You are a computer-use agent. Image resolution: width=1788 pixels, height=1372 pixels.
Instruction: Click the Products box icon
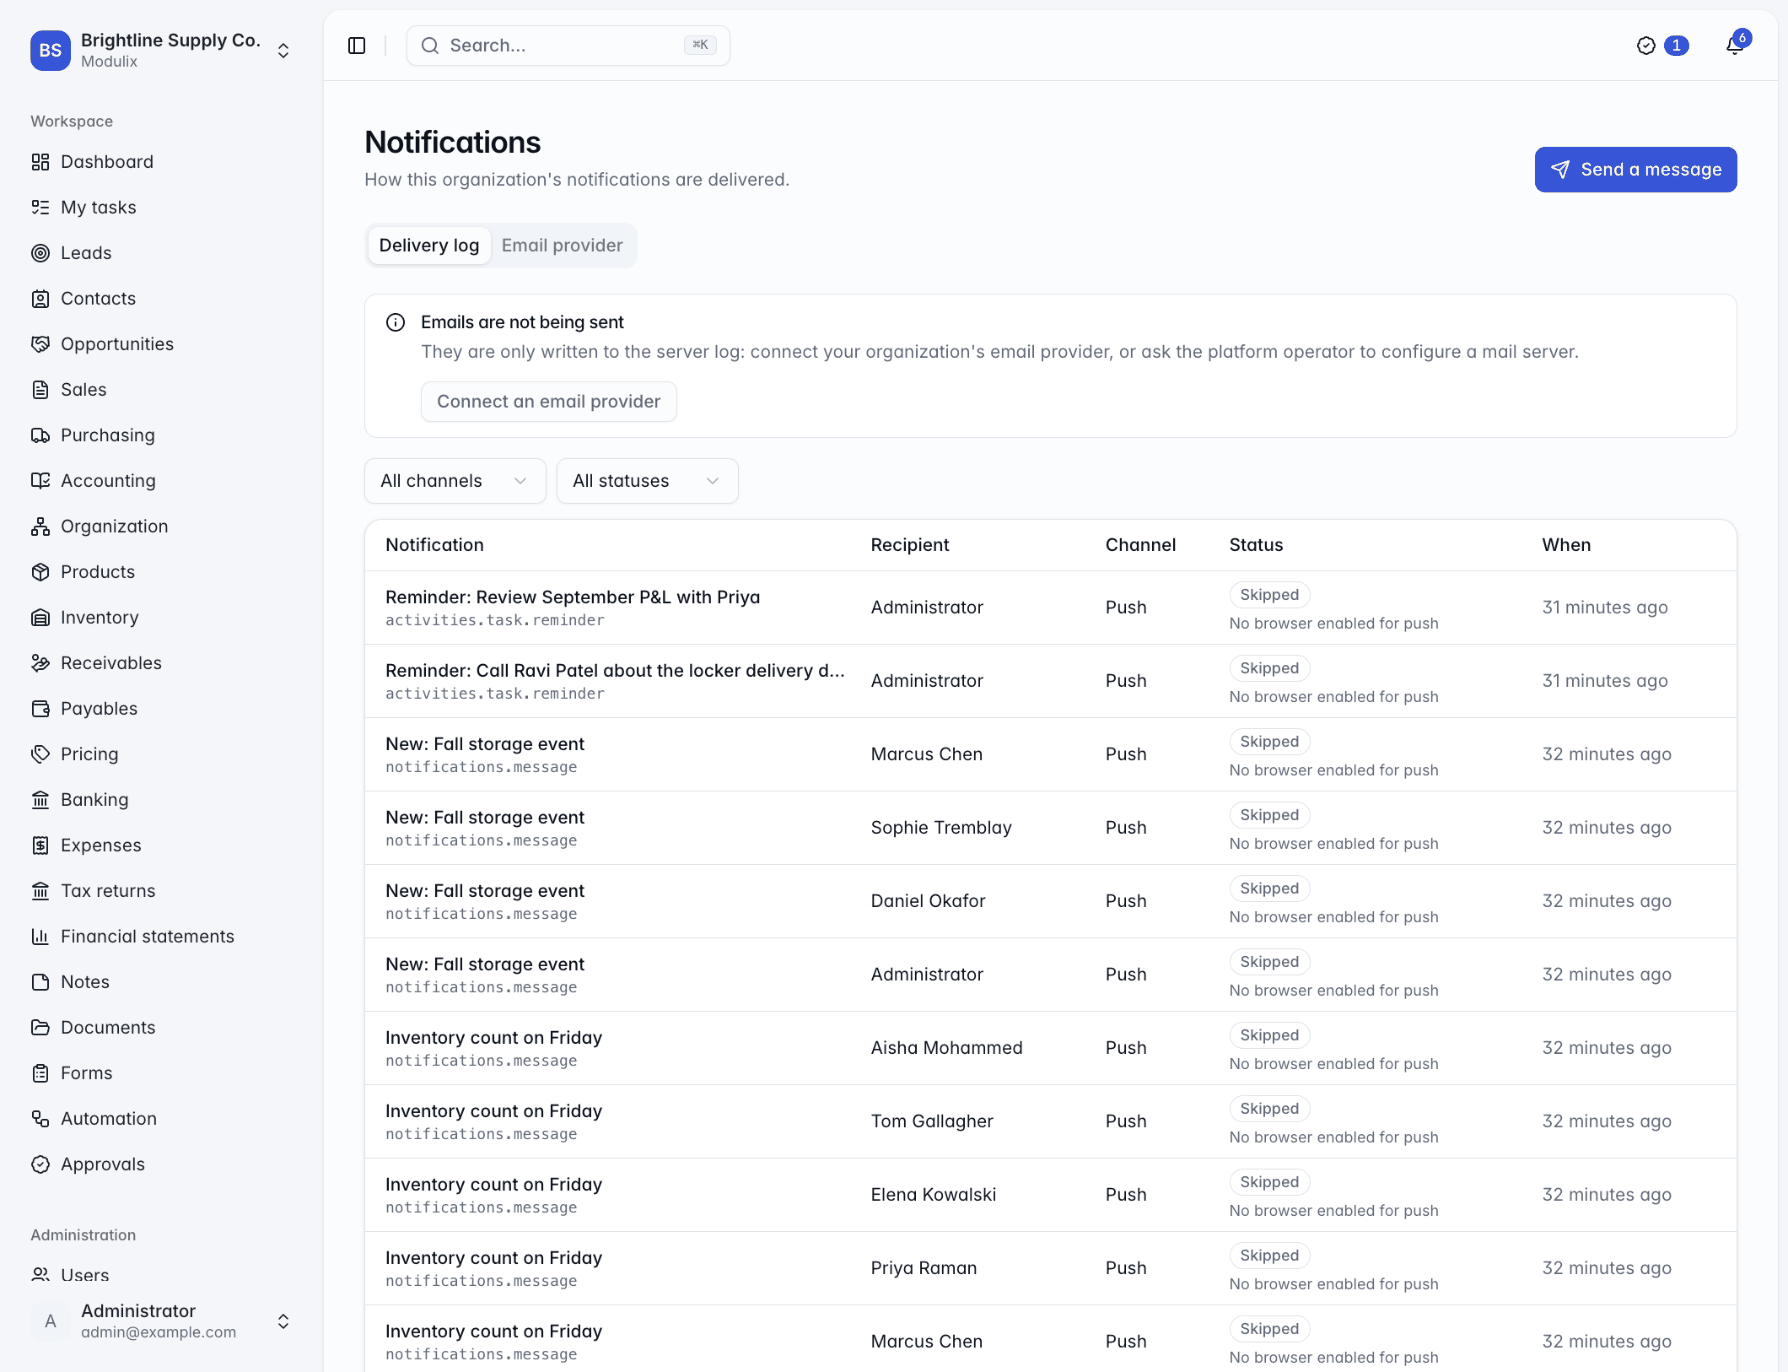[x=40, y=572]
